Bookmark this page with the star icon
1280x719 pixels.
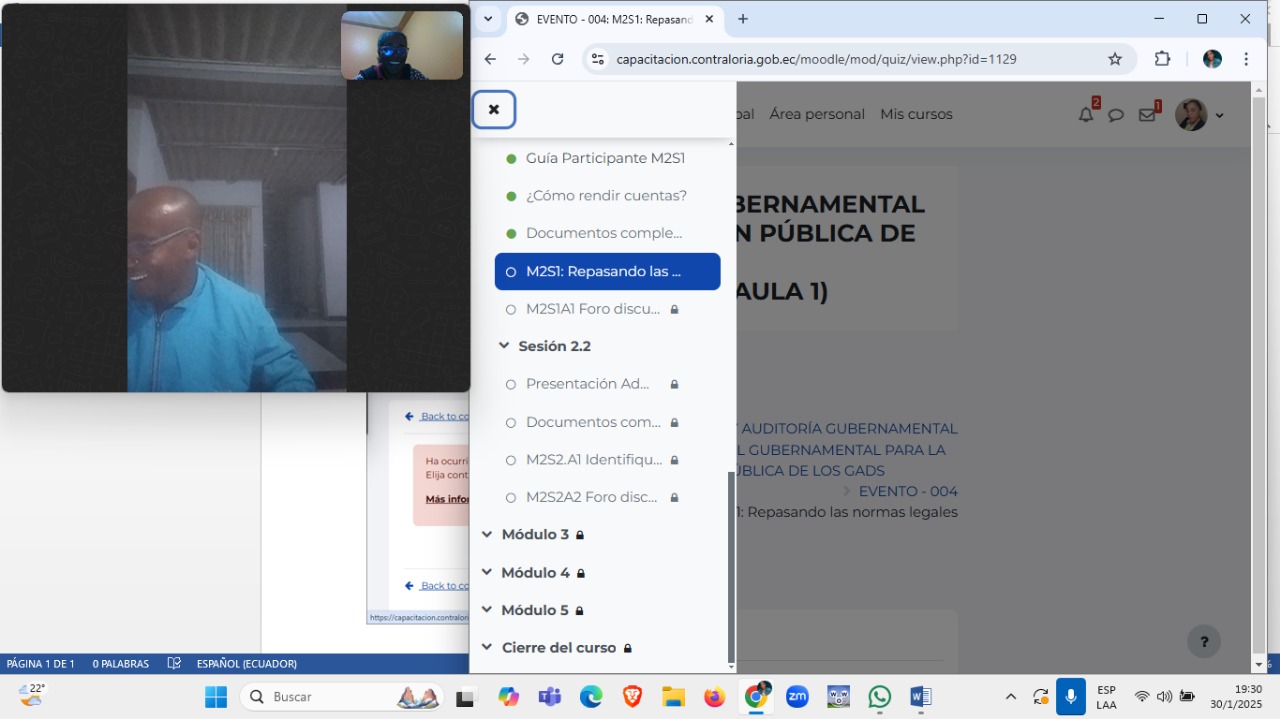pos(1115,59)
